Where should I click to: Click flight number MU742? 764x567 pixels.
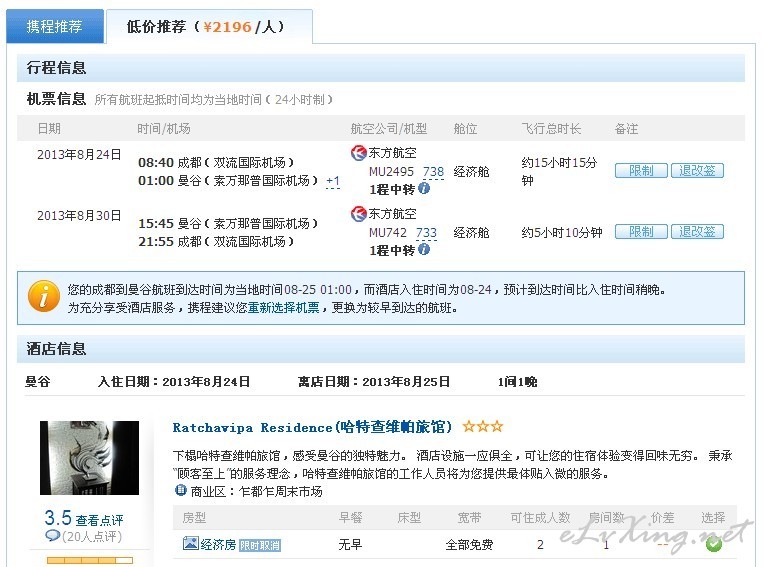coord(387,233)
